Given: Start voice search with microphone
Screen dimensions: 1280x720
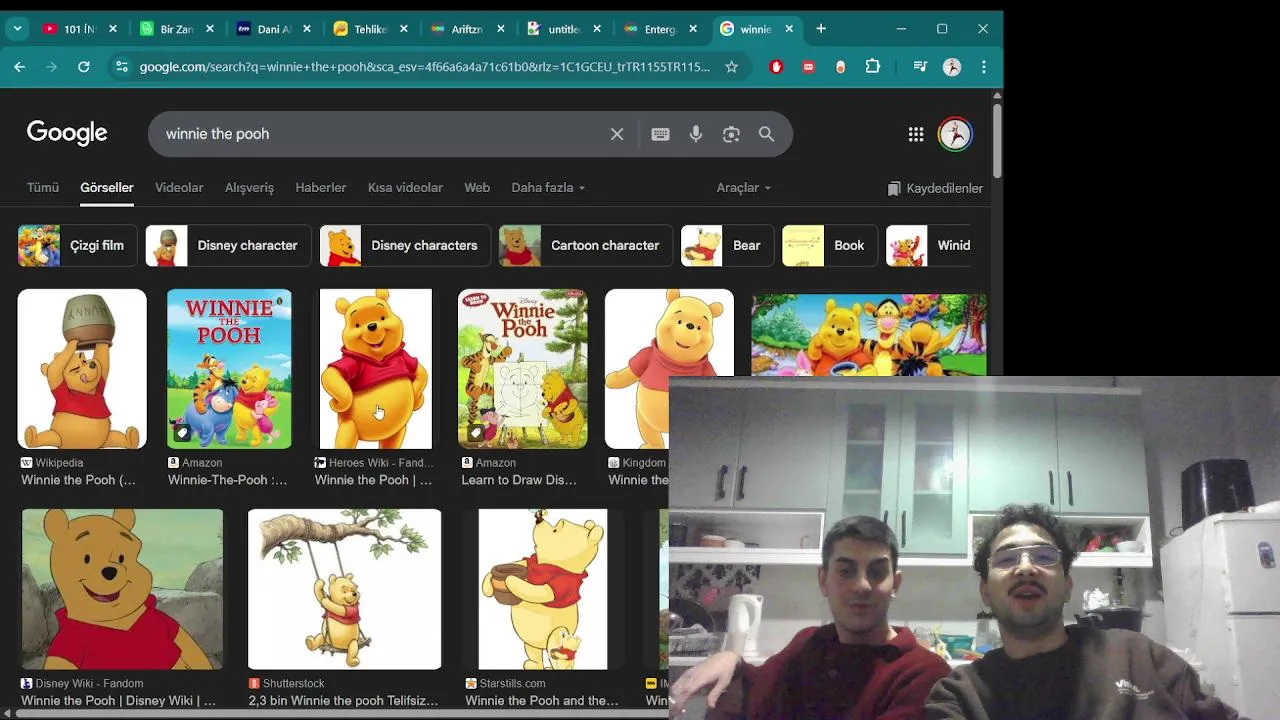Looking at the screenshot, I should [696, 134].
